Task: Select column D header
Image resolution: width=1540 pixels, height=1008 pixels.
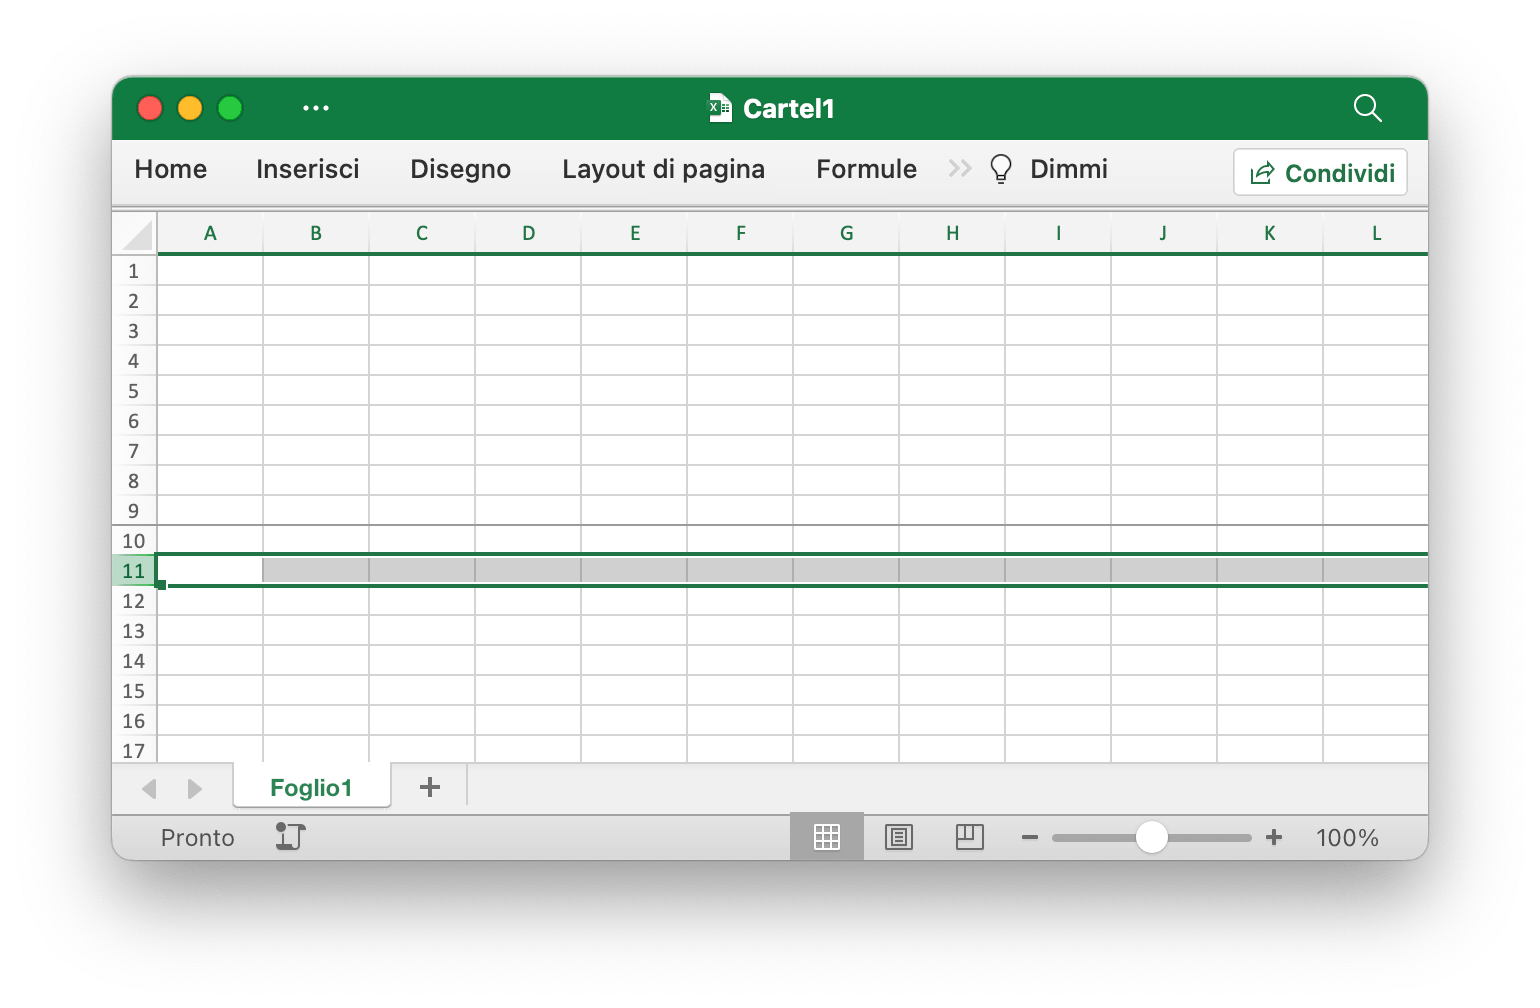Action: (x=528, y=233)
